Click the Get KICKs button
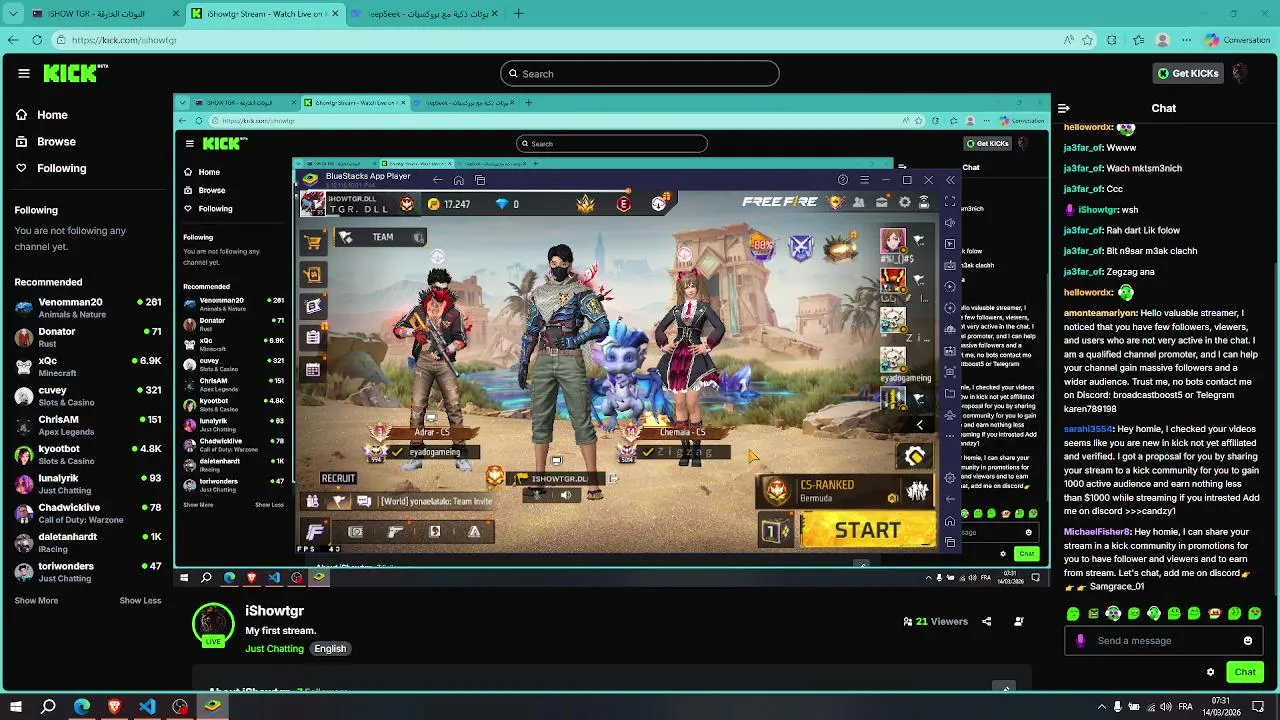Screen dimensions: 1280x720 [x=1188, y=73]
